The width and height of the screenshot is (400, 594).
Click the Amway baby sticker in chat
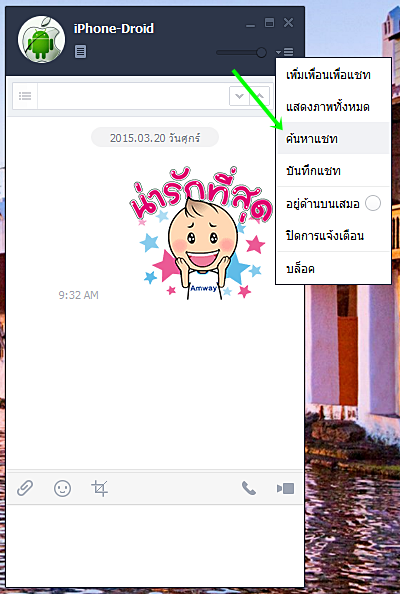click(201, 234)
